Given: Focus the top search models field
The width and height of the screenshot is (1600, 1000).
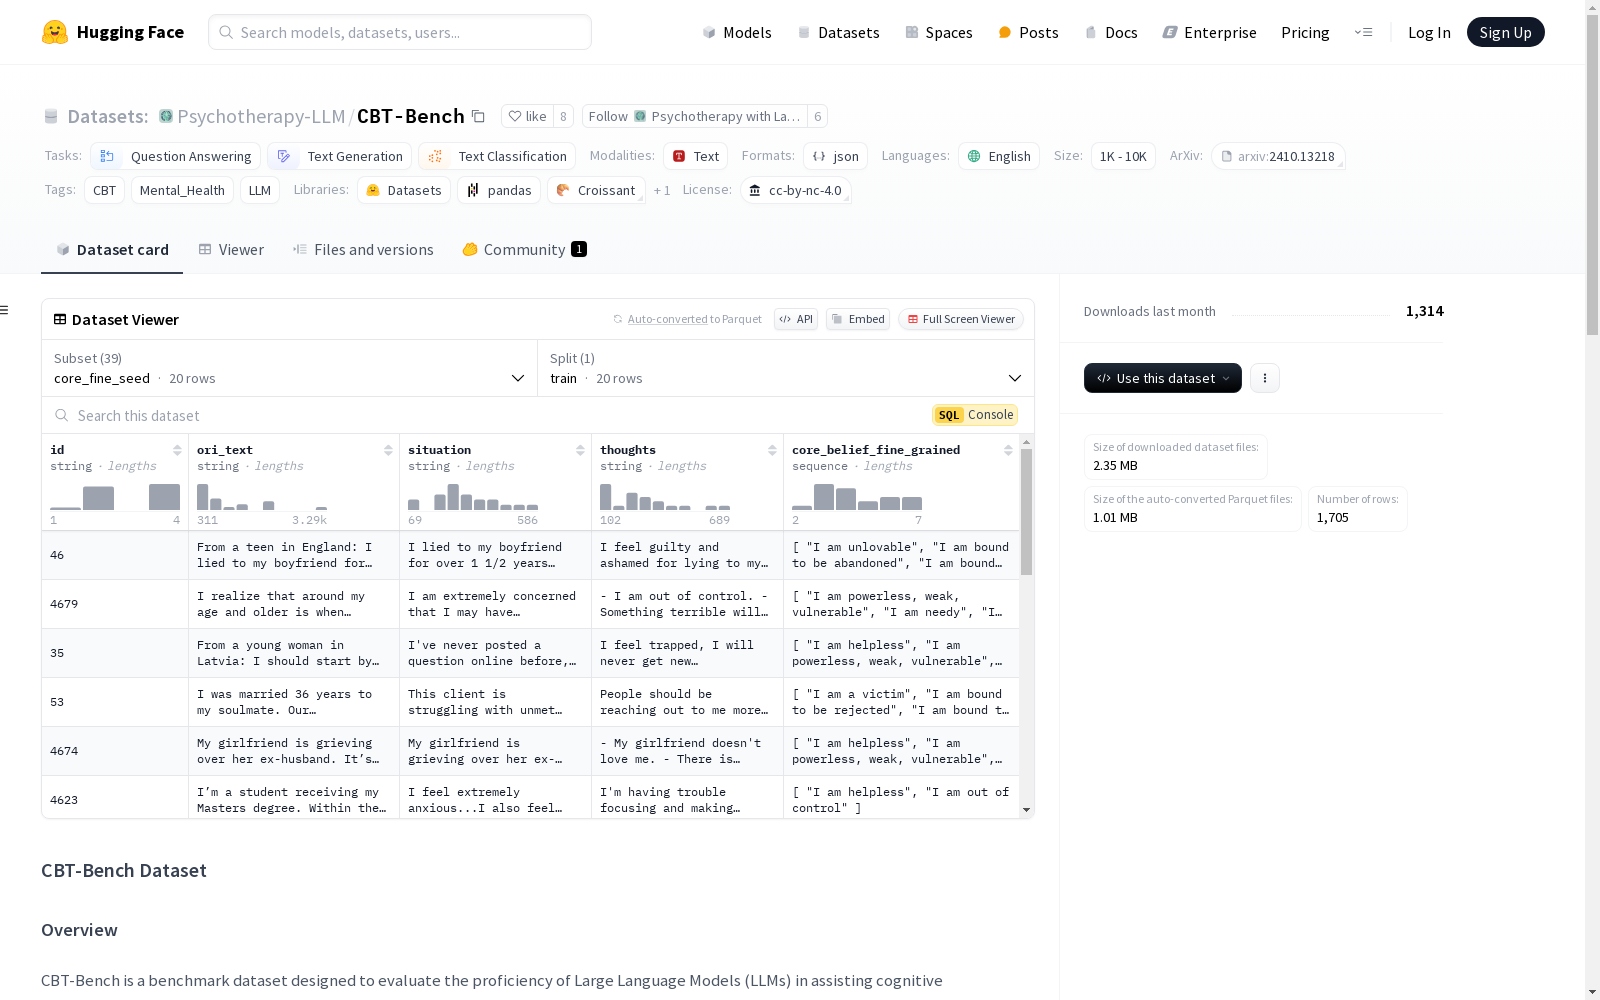Looking at the screenshot, I should 400,32.
